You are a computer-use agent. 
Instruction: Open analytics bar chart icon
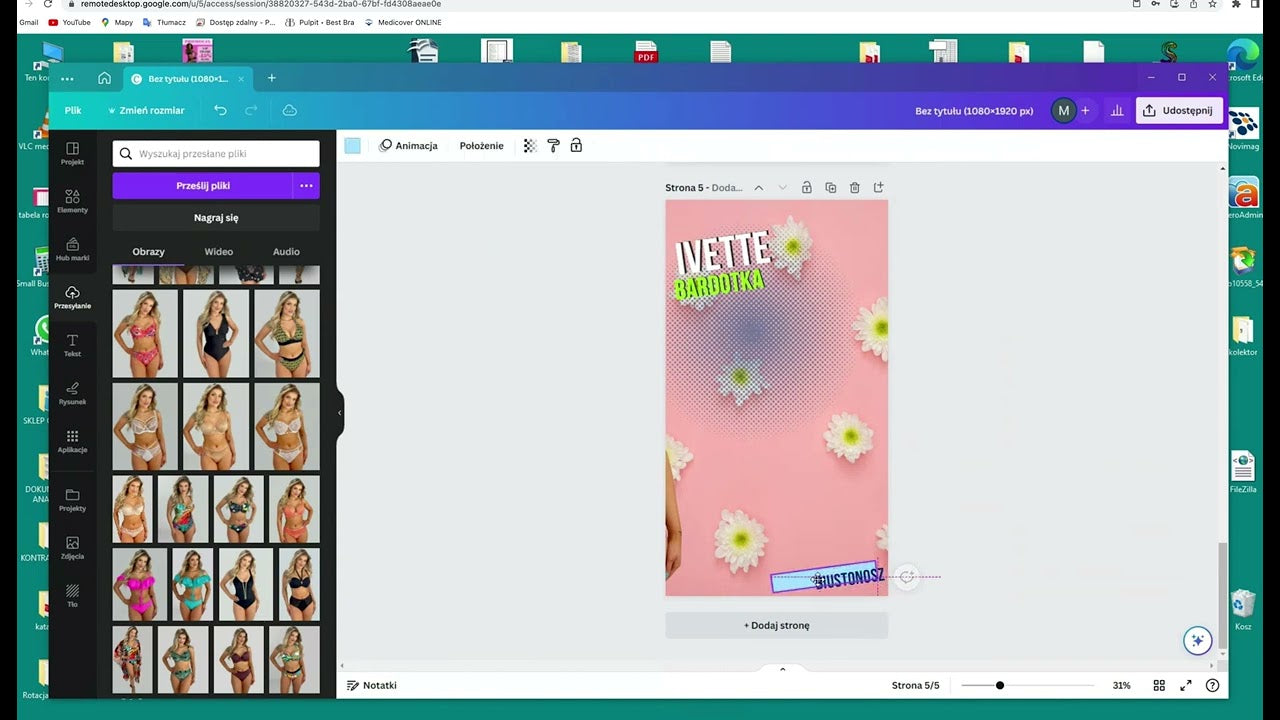point(1117,111)
